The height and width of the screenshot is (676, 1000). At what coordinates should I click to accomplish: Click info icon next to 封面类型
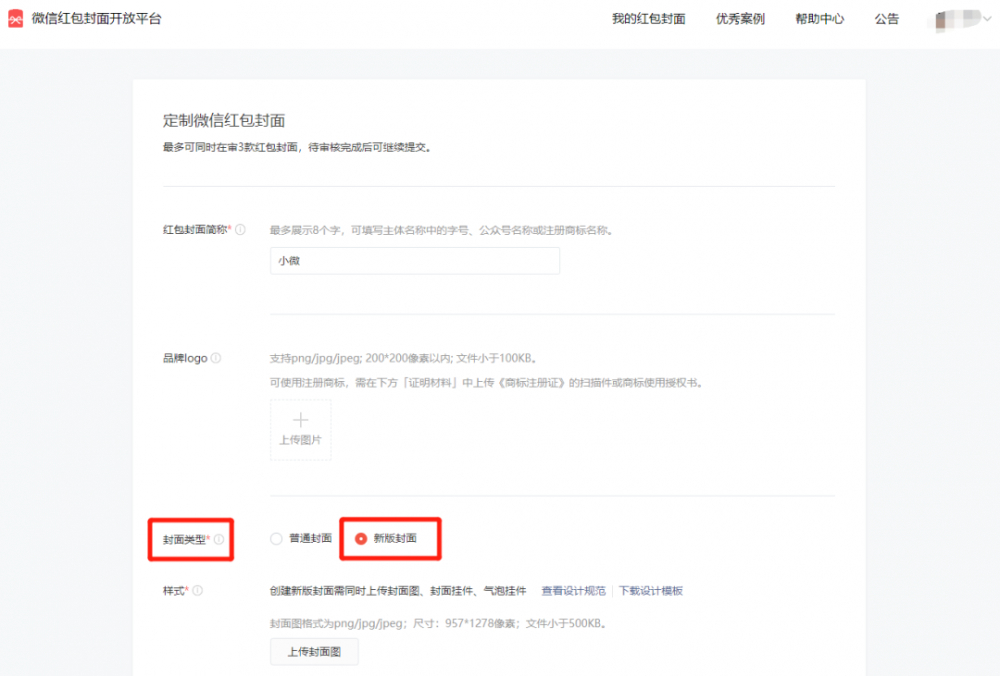(219, 540)
